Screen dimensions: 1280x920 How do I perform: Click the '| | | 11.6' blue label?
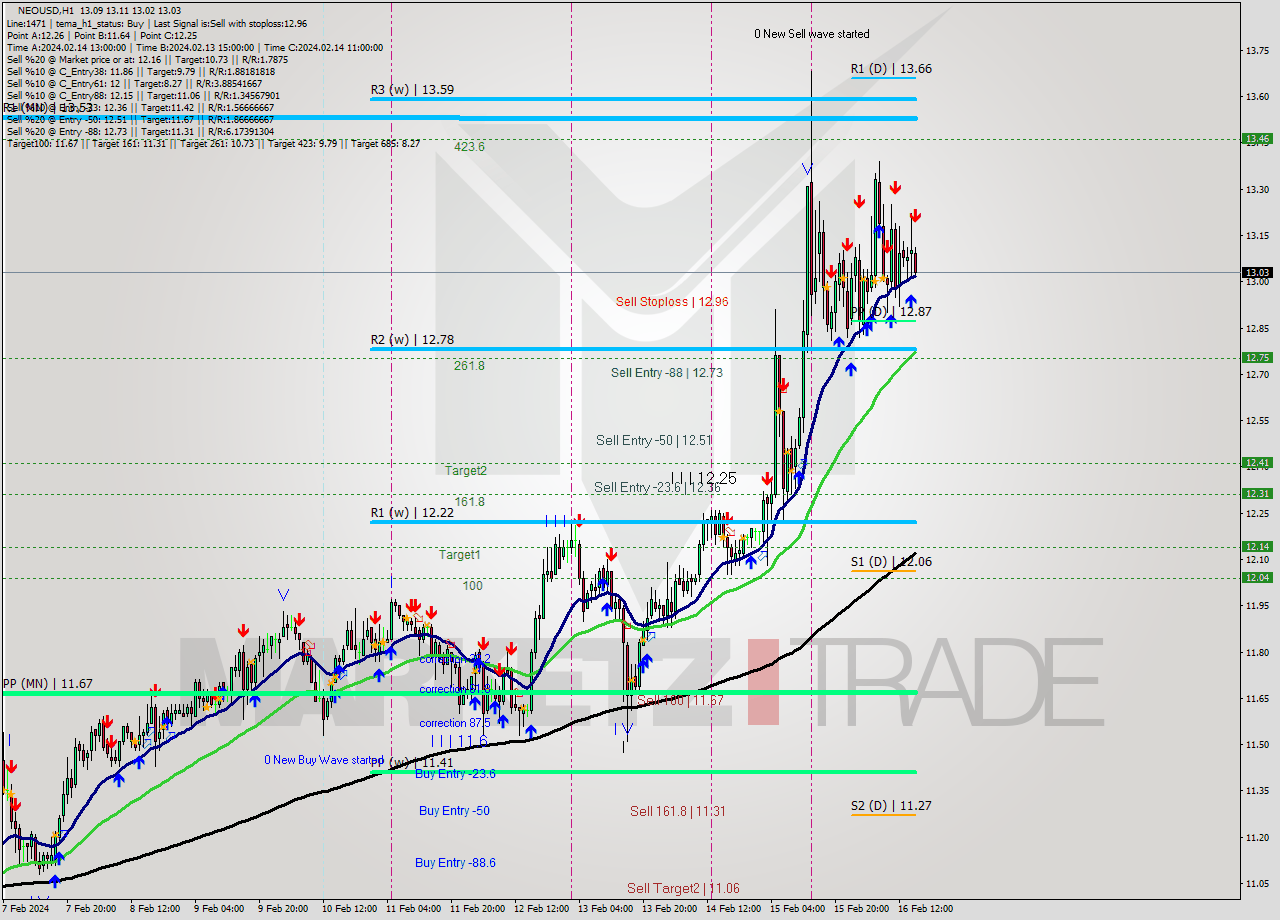click(458, 741)
